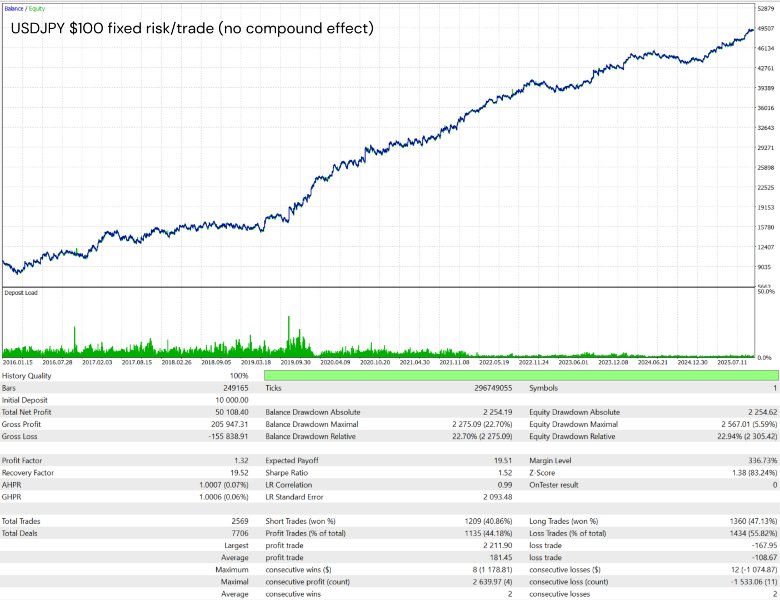This screenshot has width=780, height=600.
Task: Select the Total Deals value 7706
Action: click(240, 533)
